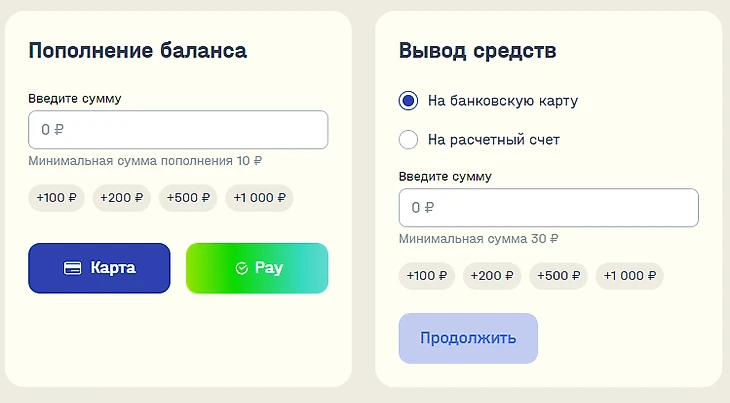Add +500 ₽ to withdrawal amount
The height and width of the screenshot is (403, 730).
(x=559, y=276)
